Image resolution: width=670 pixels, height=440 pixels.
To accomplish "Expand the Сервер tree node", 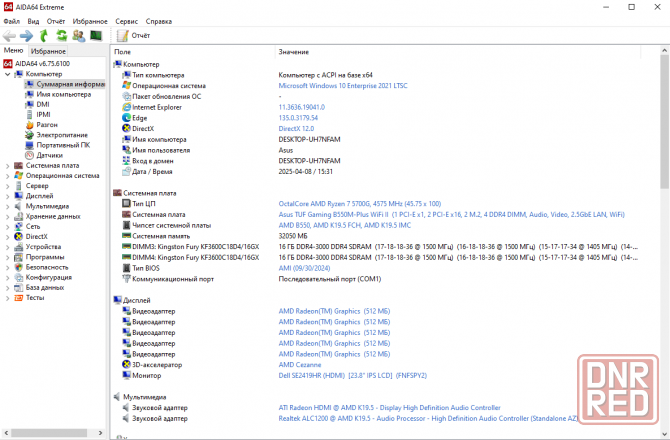I will click(x=7, y=186).
